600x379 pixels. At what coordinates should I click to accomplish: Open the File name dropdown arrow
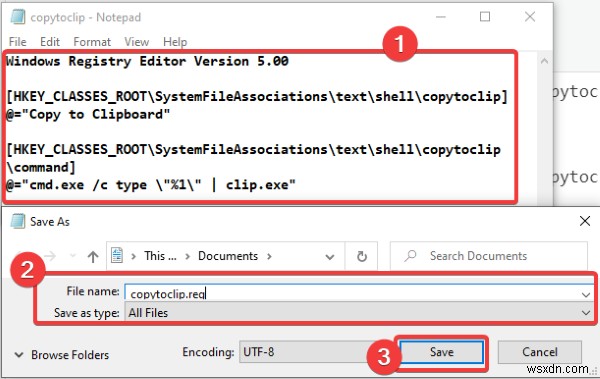(586, 294)
